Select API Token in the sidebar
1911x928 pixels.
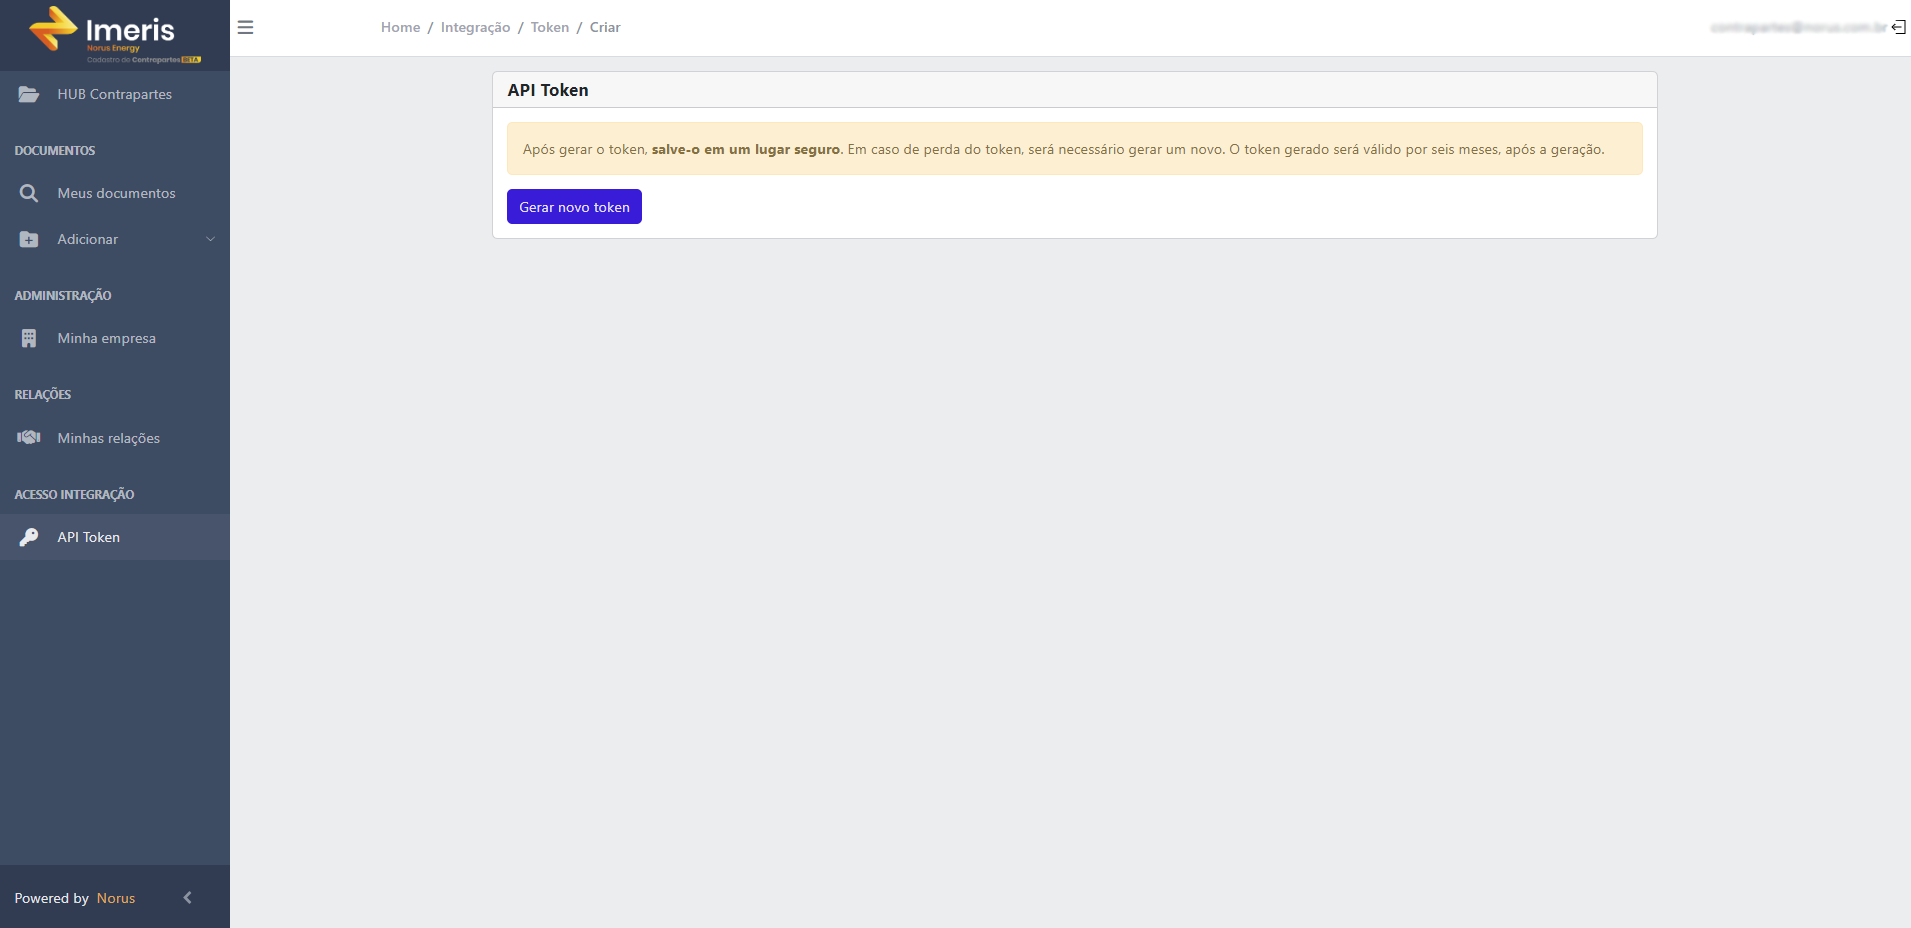click(115, 537)
